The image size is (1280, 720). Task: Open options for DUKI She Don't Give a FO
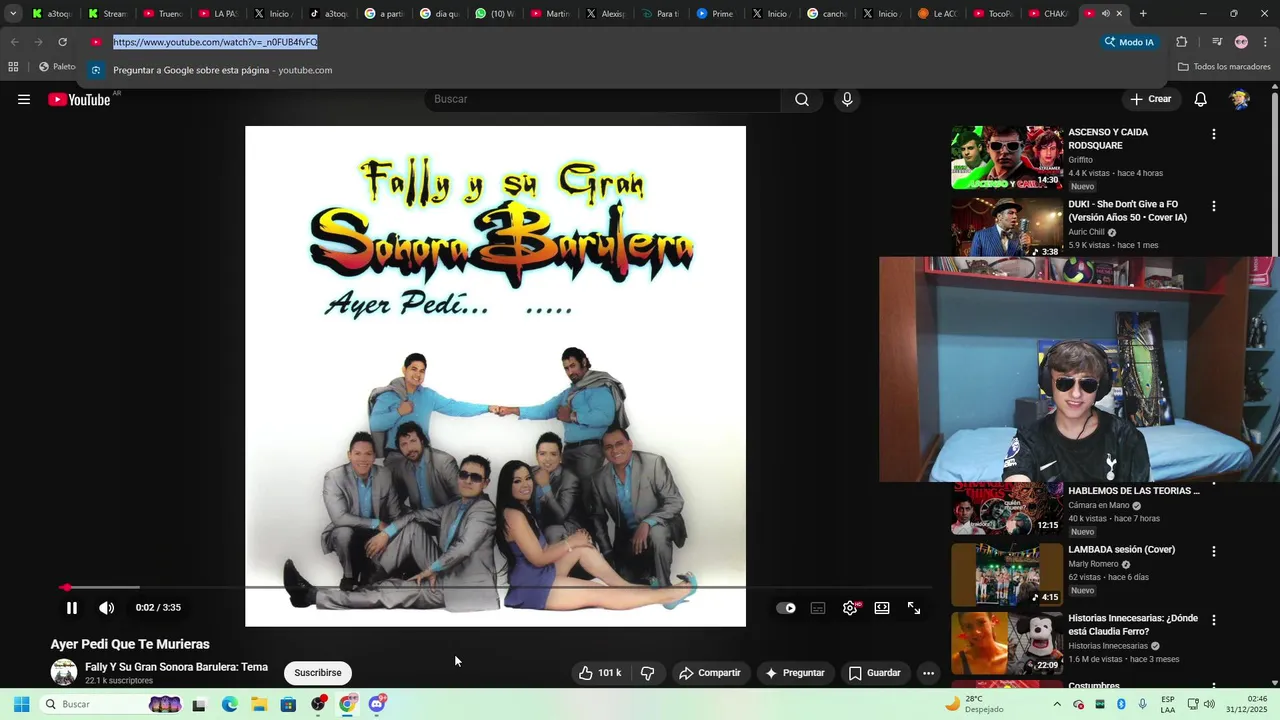pos(1214,206)
